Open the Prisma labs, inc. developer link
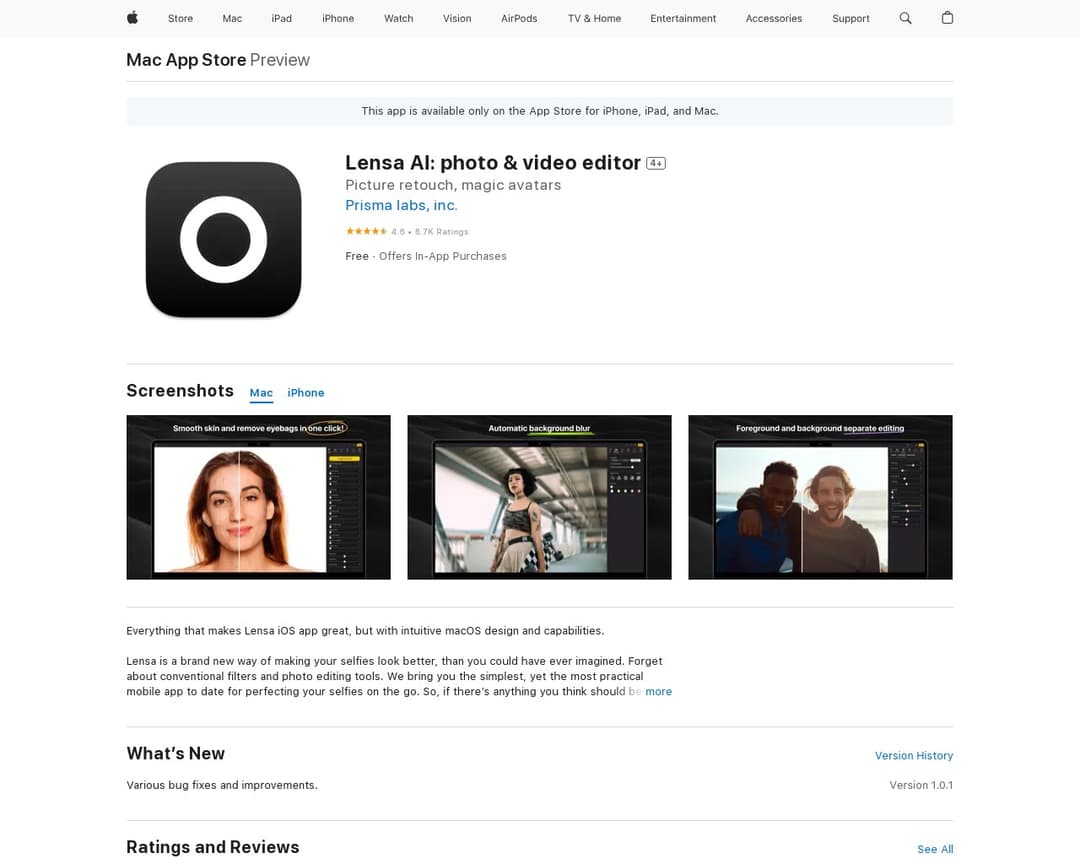Image resolution: width=1080 pixels, height=864 pixels. click(400, 205)
